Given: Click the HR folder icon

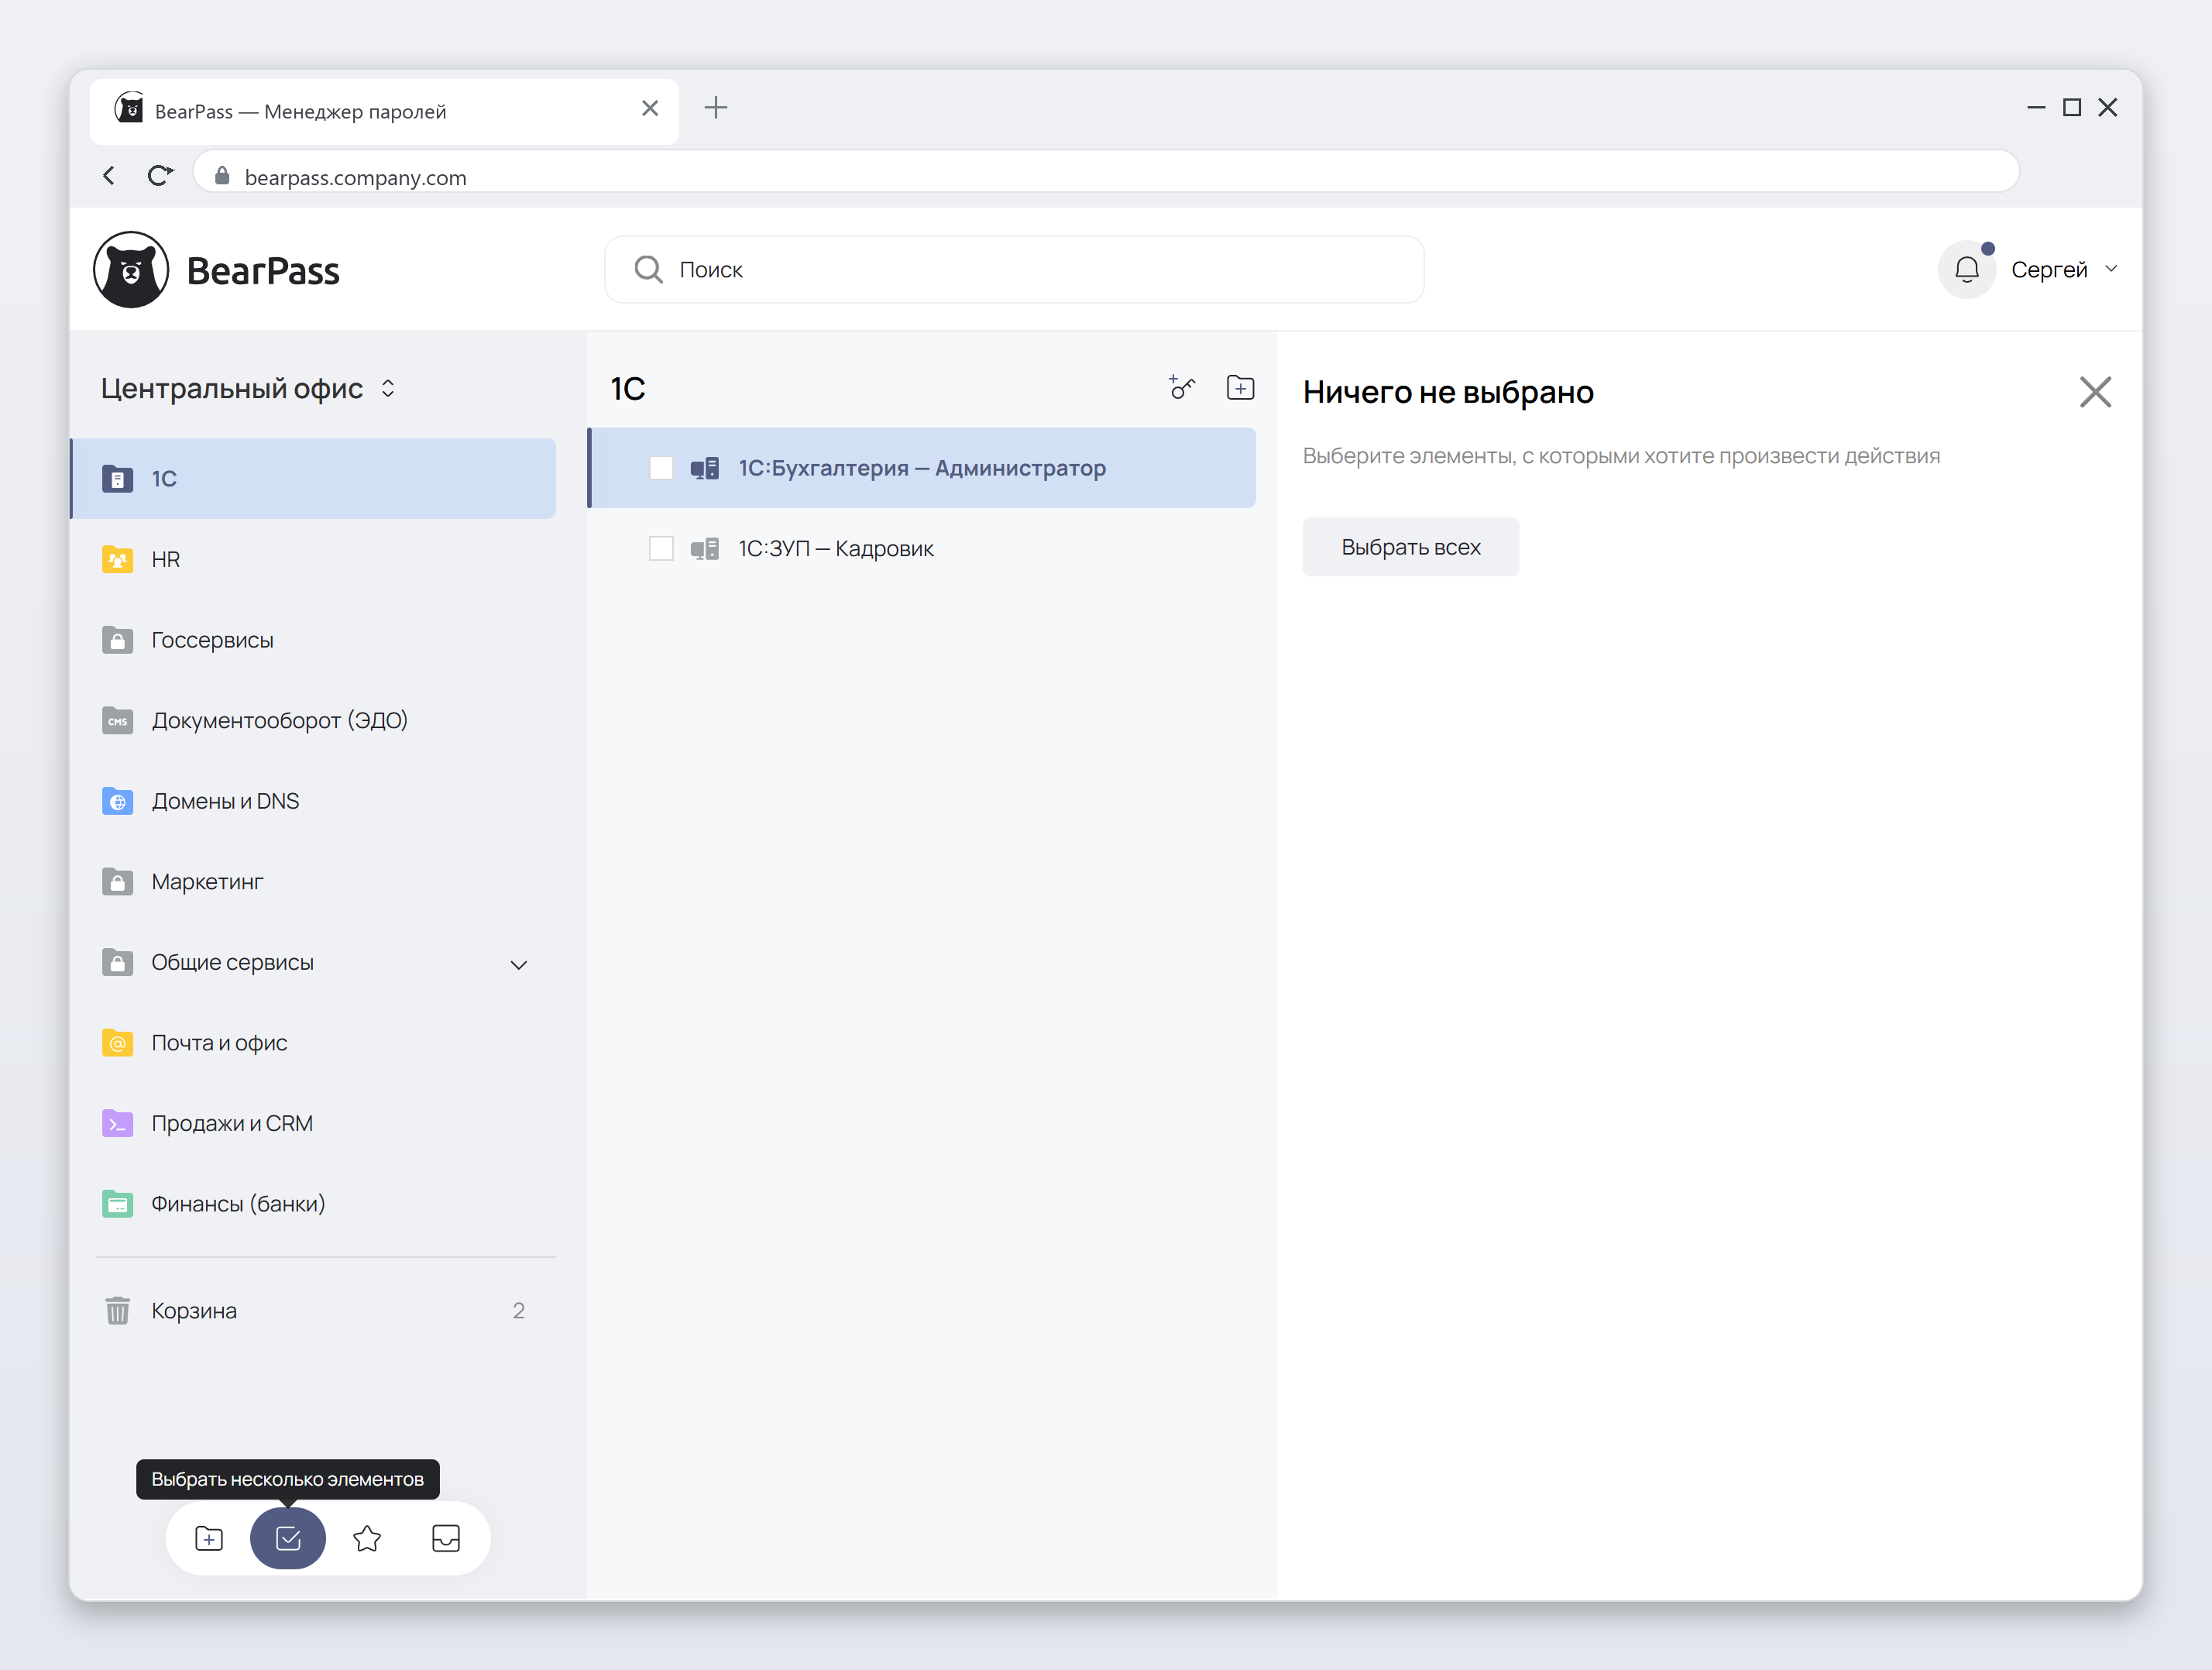Looking at the screenshot, I should coord(118,559).
